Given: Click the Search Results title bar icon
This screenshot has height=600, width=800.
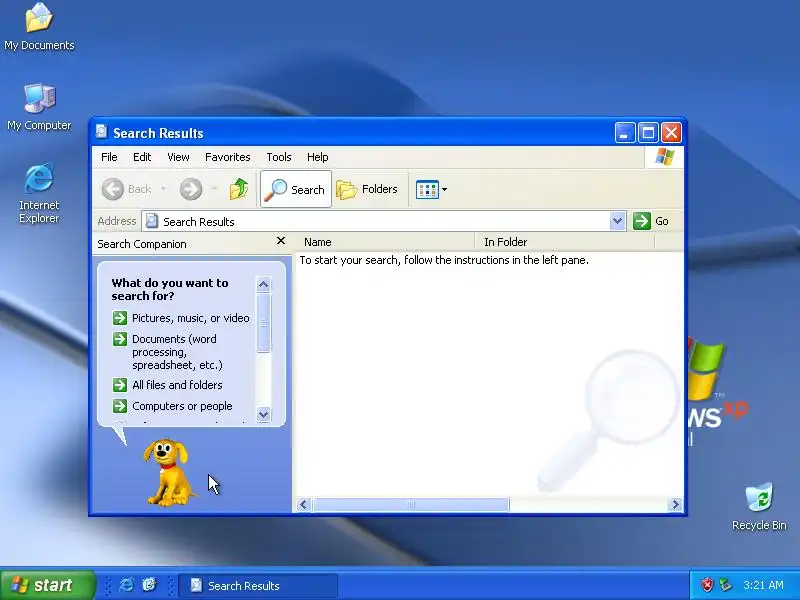Looking at the screenshot, I should coord(102,132).
